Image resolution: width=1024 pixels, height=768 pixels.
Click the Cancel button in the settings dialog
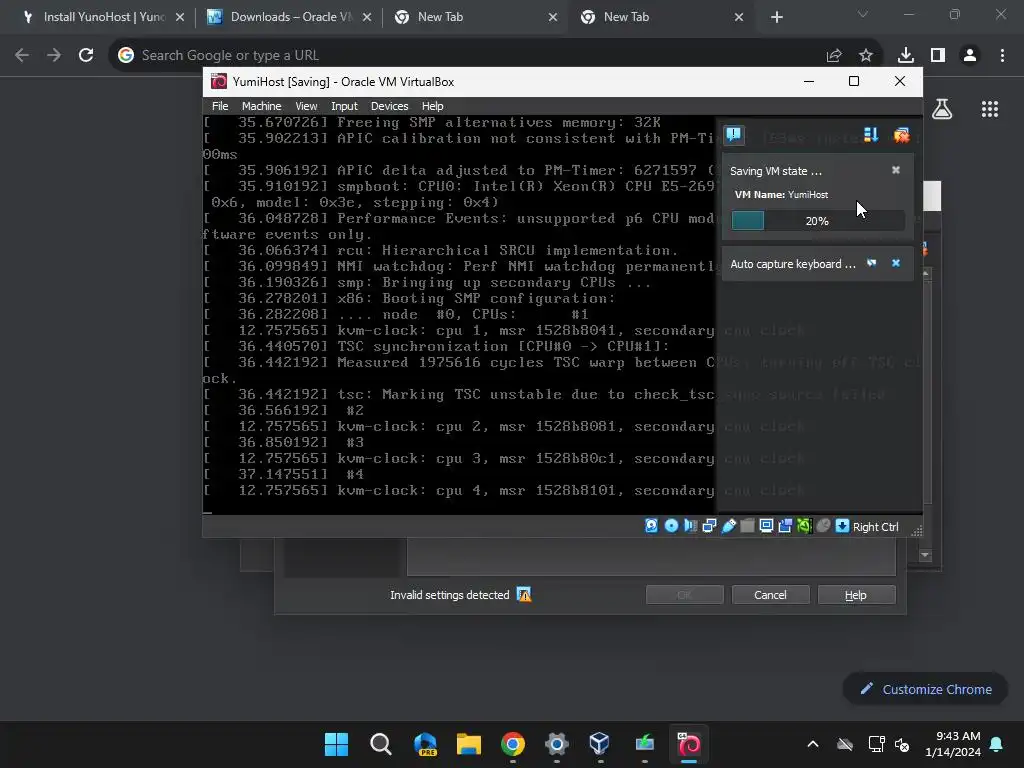point(771,595)
